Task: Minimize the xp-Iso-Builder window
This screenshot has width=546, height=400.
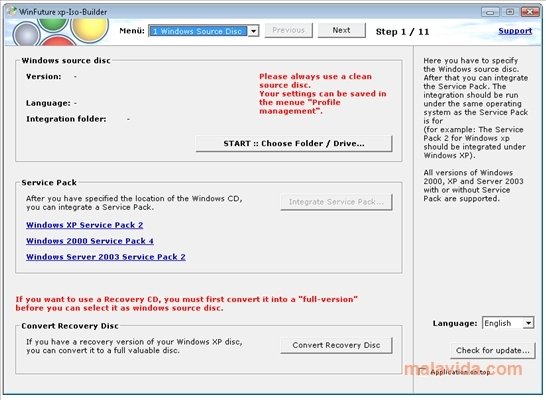Action: click(490, 12)
